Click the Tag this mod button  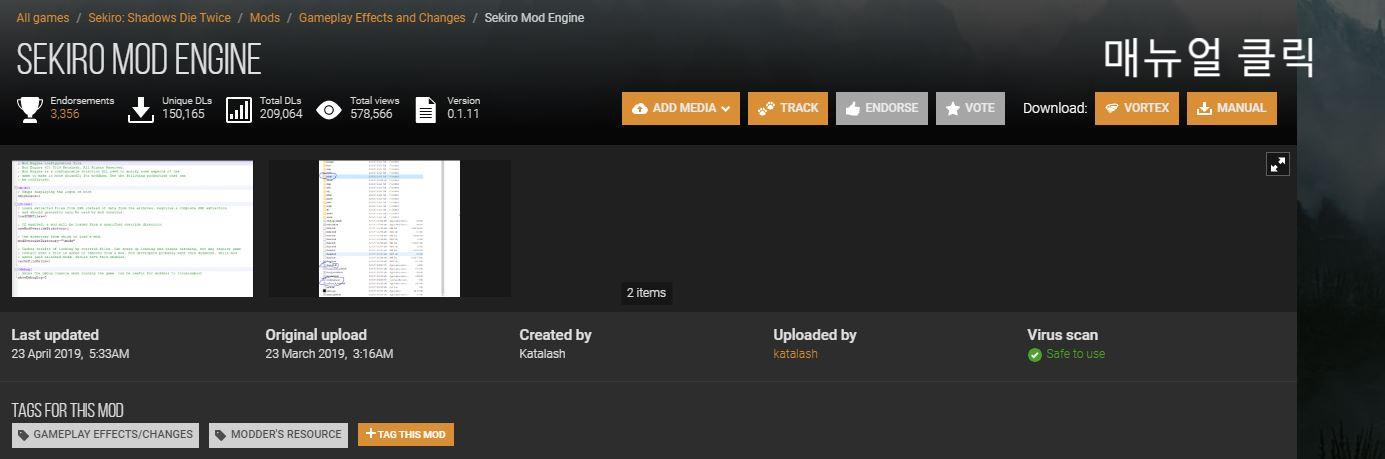coord(406,435)
